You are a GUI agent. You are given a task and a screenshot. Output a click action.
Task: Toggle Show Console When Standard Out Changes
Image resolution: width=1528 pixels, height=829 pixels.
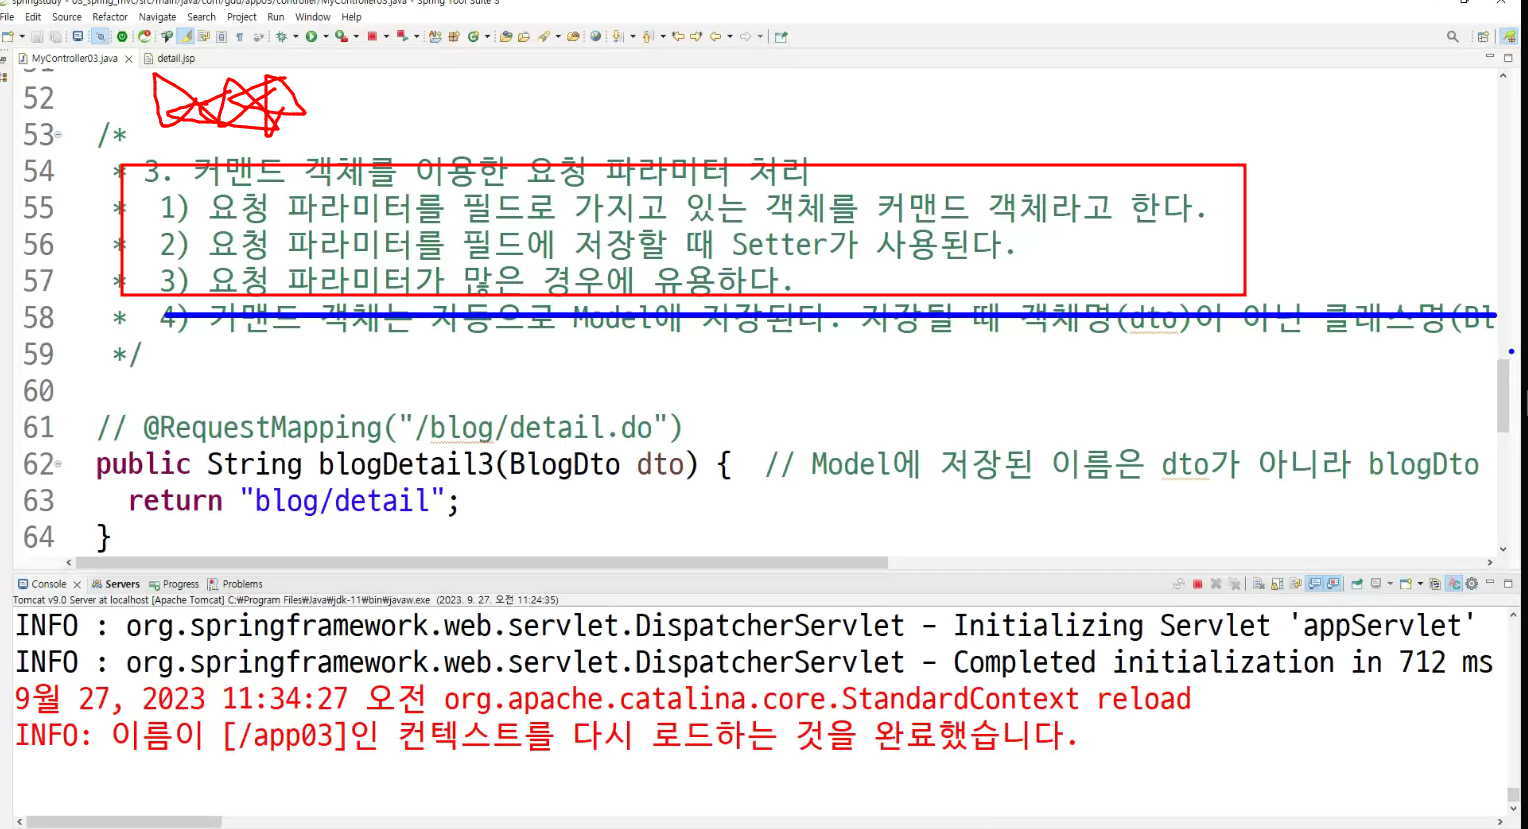tap(1314, 584)
